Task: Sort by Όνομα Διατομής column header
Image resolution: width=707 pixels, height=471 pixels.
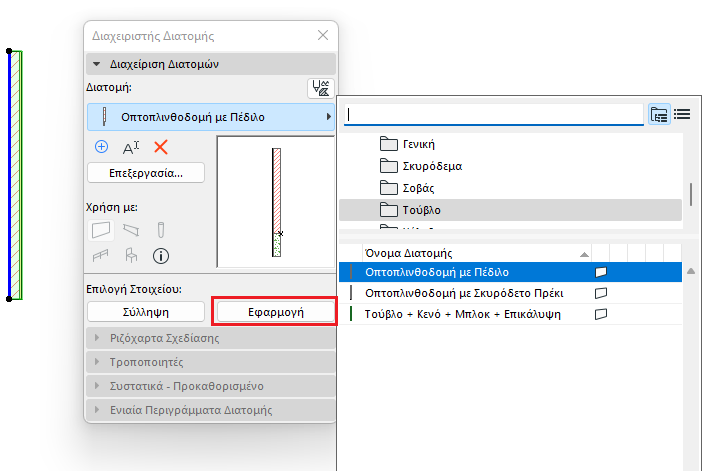Action: pyautogui.click(x=477, y=253)
